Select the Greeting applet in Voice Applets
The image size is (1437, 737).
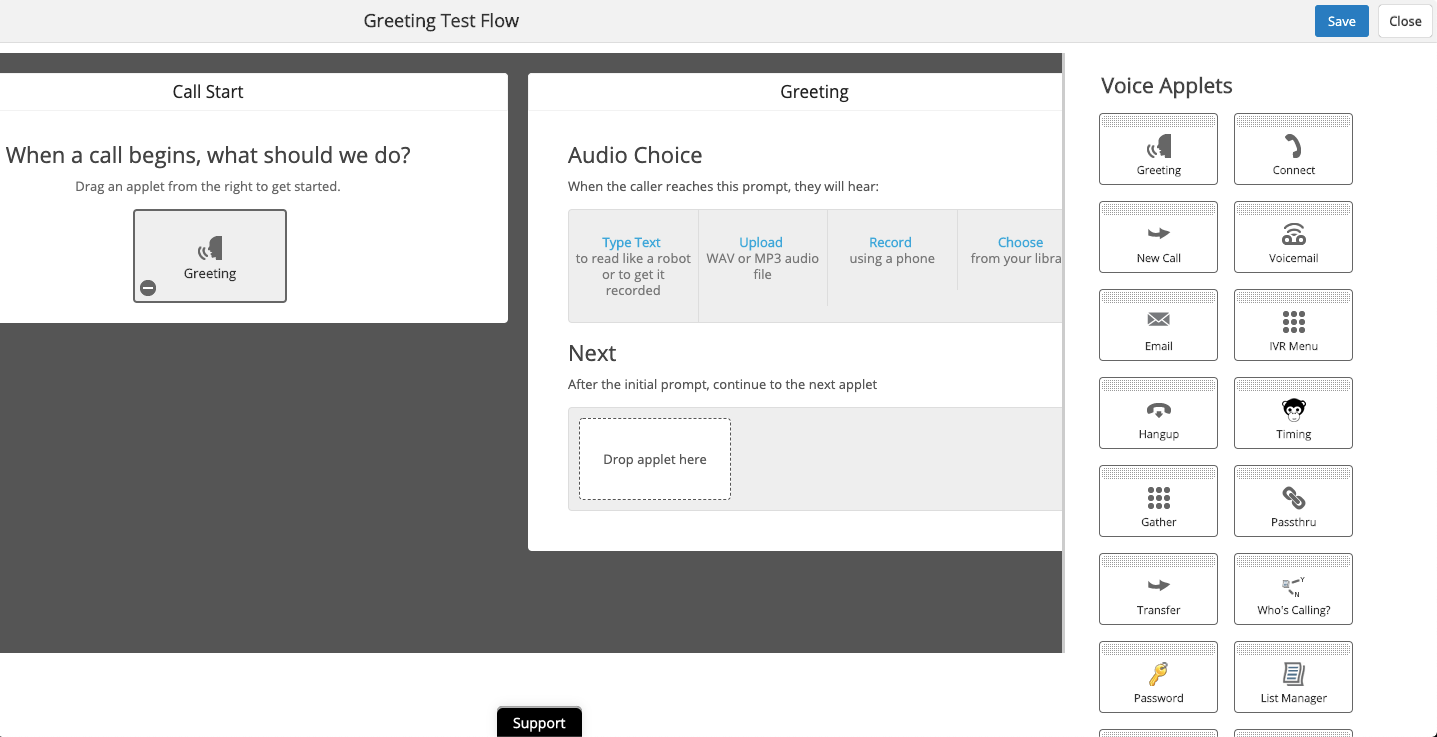tap(1158, 149)
